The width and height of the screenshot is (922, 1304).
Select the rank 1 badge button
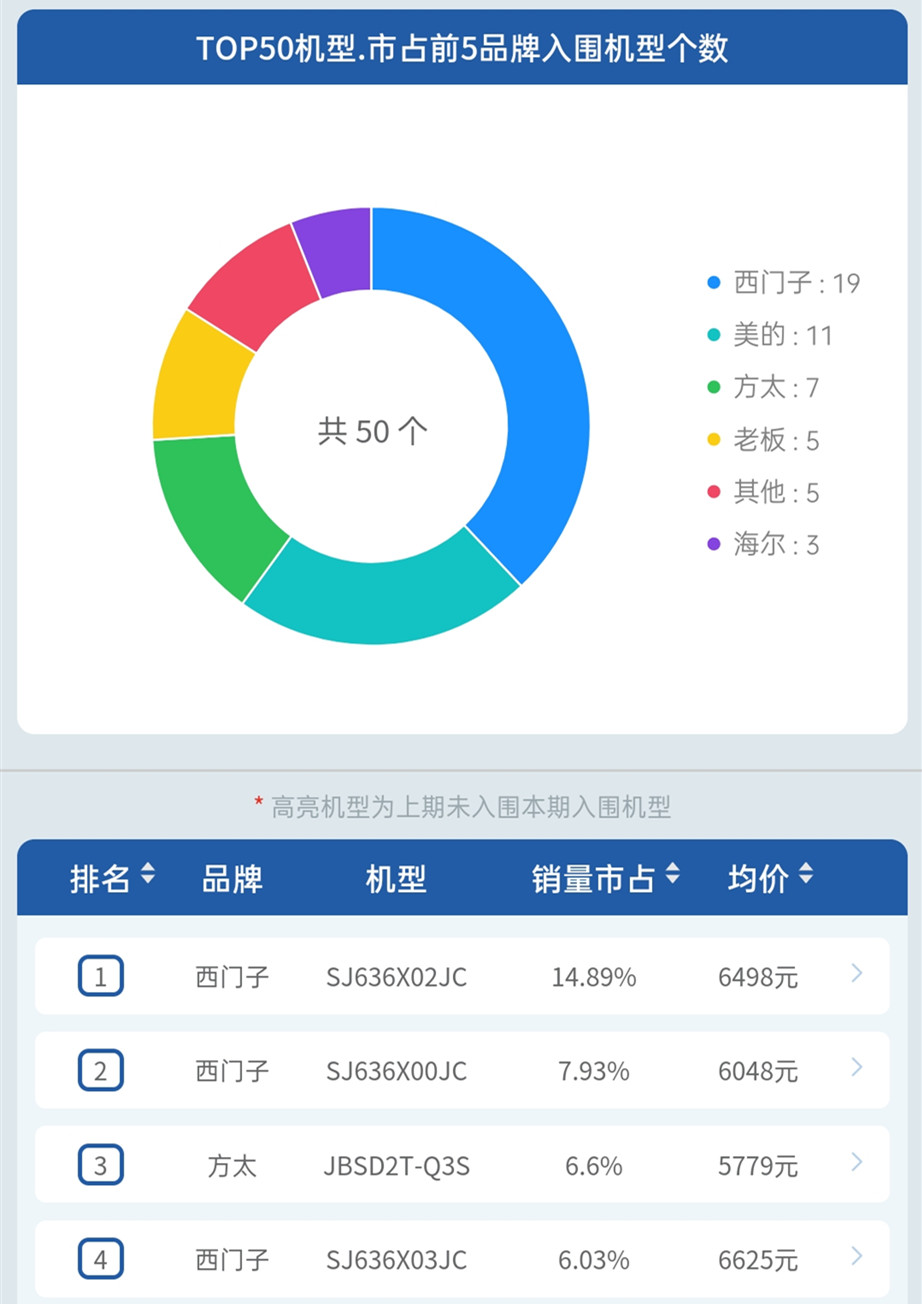99,975
